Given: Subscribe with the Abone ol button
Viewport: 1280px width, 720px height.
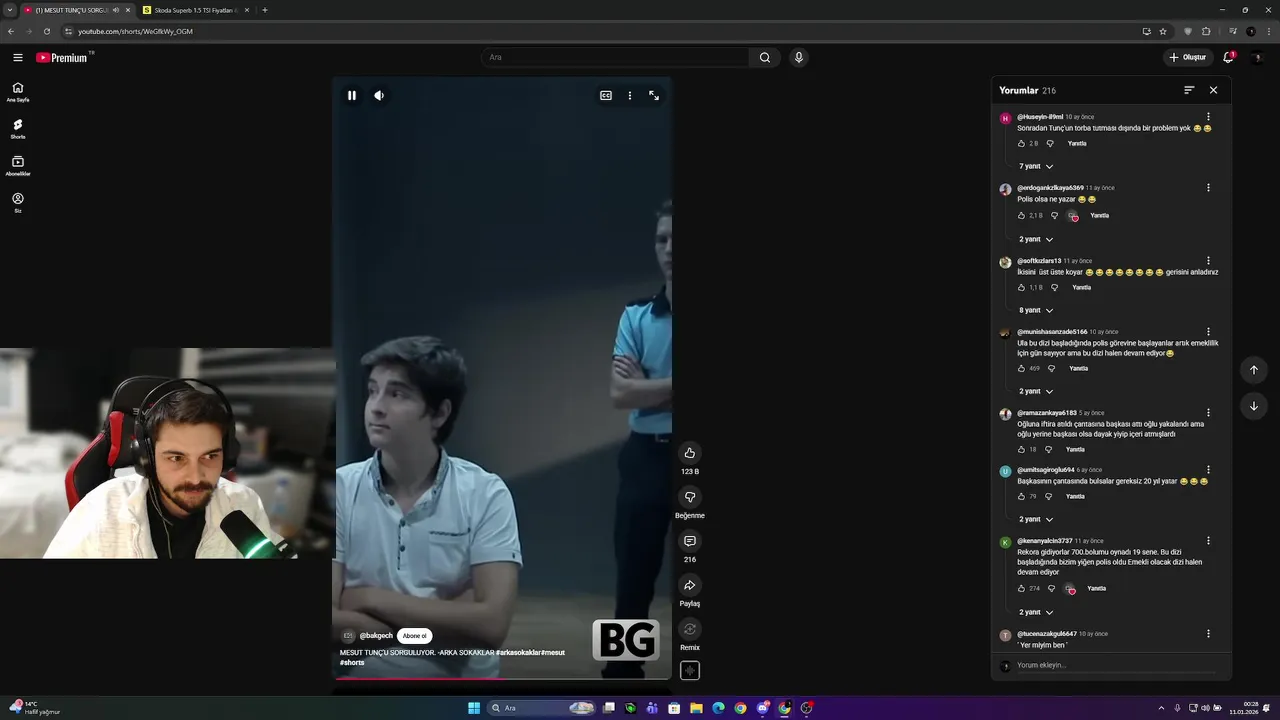Looking at the screenshot, I should [x=414, y=636].
